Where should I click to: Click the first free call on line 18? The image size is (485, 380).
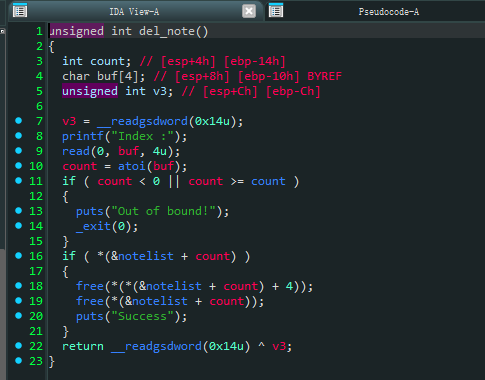point(90,286)
